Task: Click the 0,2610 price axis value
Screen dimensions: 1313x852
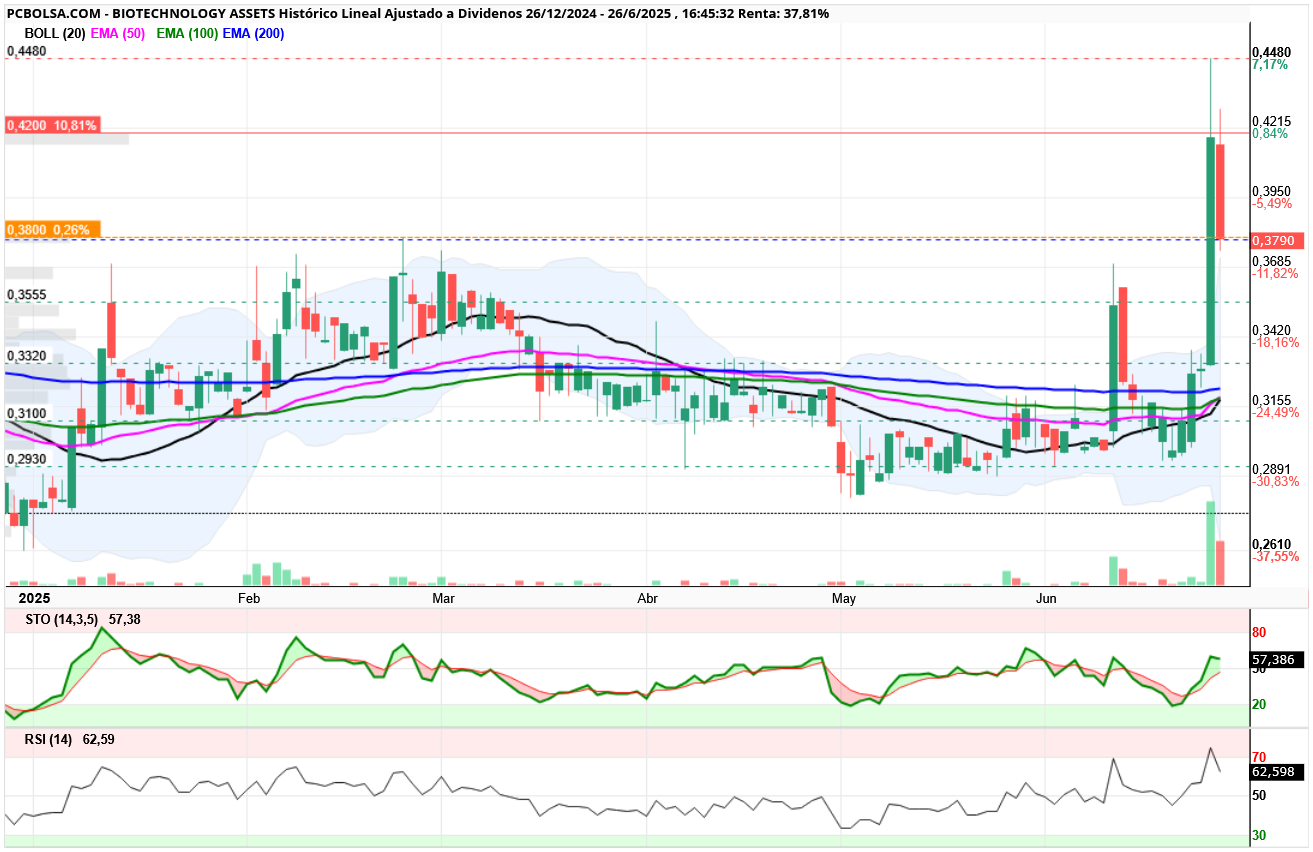Action: click(x=1272, y=543)
